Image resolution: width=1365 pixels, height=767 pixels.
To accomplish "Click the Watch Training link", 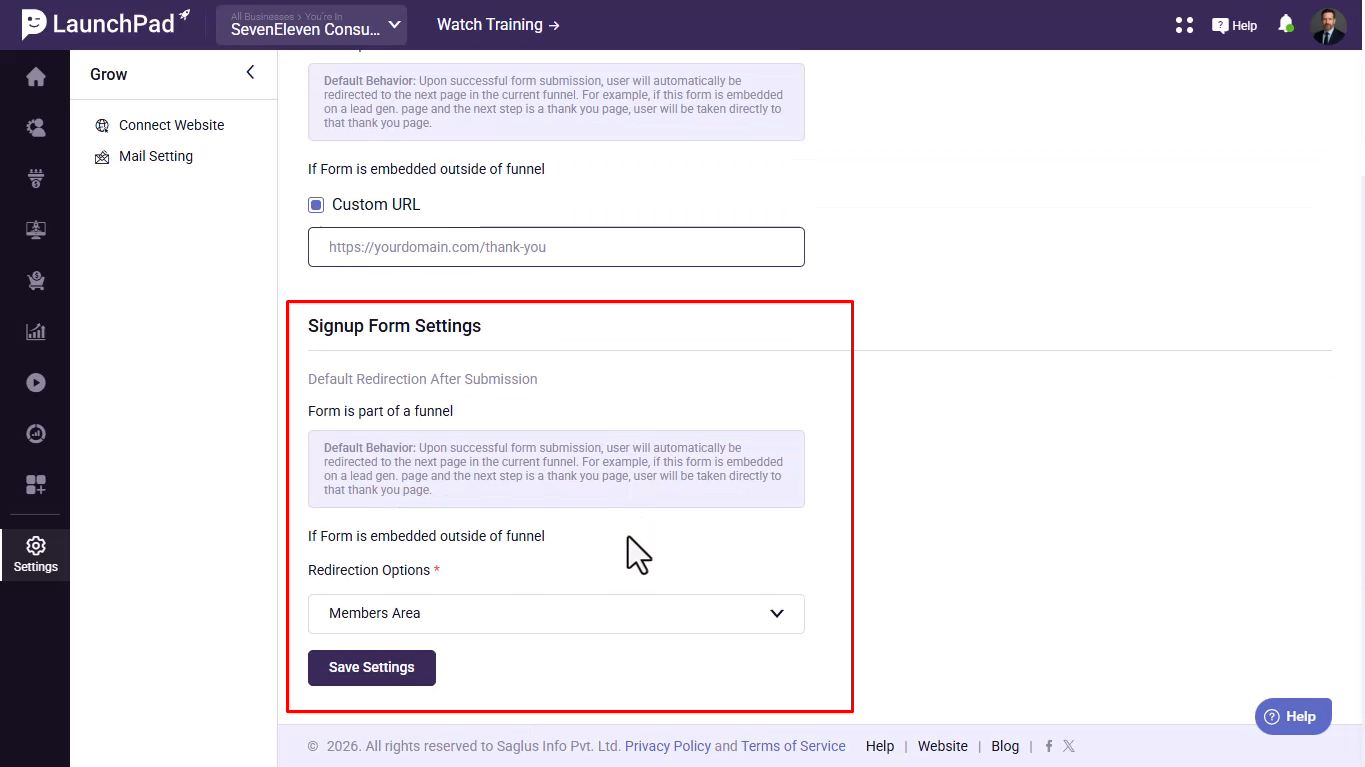I will 498,25.
